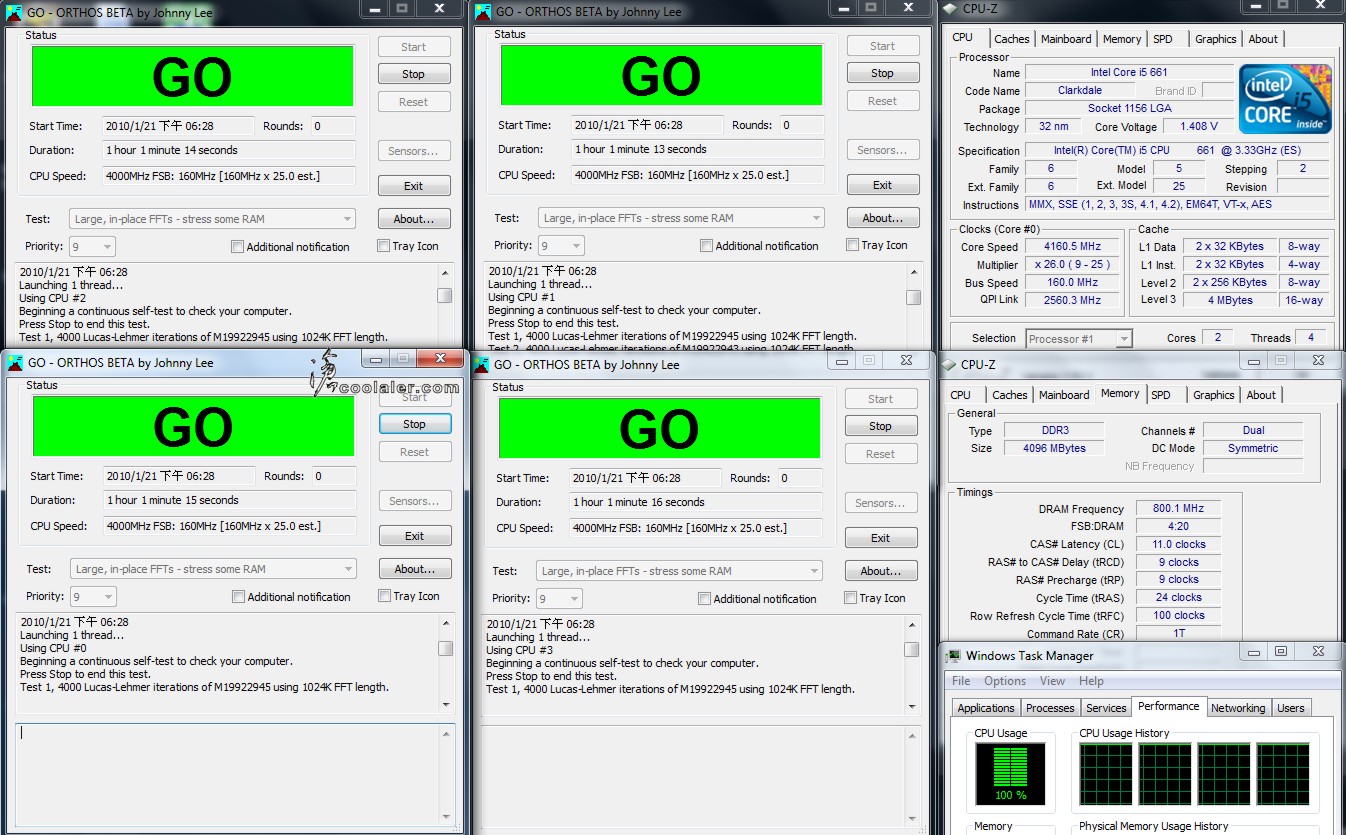Screen dimensions: 1346x835
Task: Open the Test combo box in the CPU #0 ORTHOS window
Action: tap(213, 569)
